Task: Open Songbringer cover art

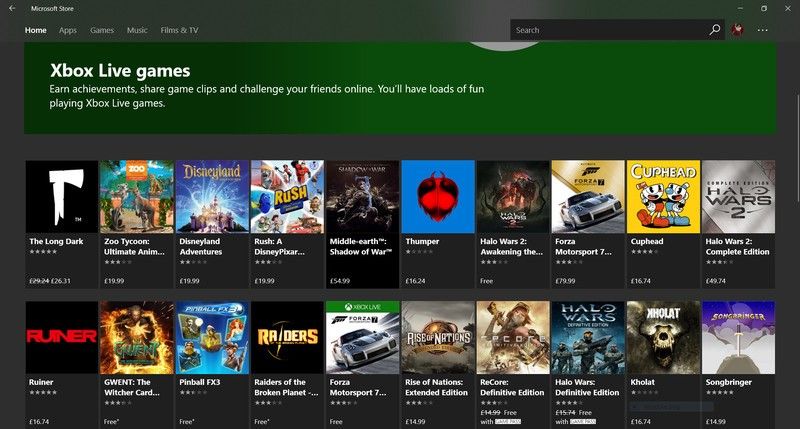Action: coord(739,338)
